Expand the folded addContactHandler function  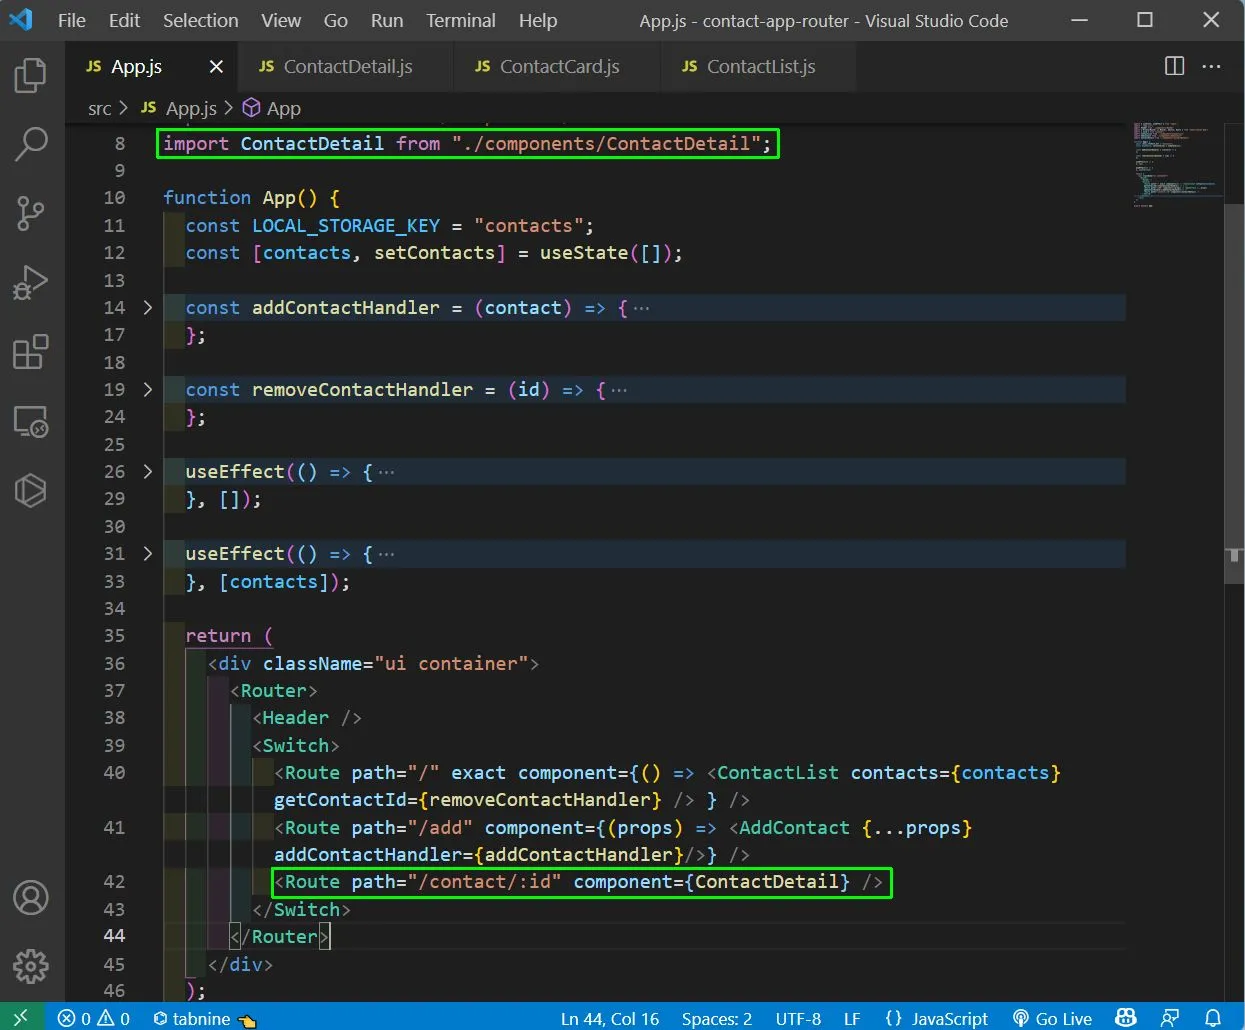(x=148, y=308)
